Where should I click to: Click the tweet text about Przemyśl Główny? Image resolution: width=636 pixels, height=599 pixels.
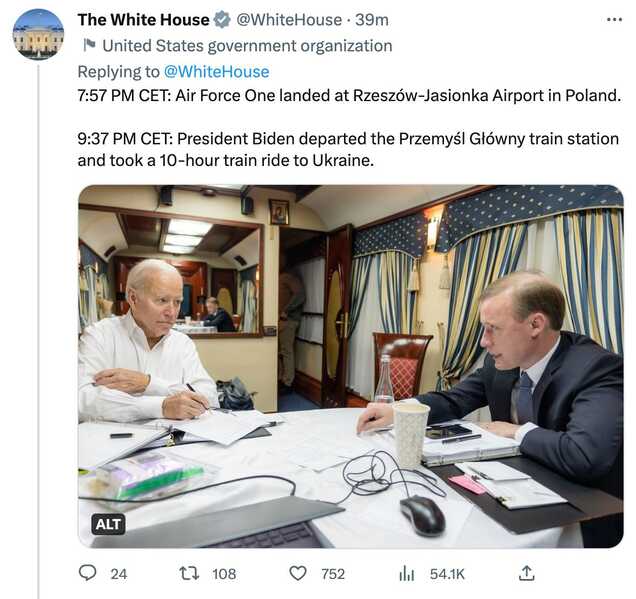point(347,149)
